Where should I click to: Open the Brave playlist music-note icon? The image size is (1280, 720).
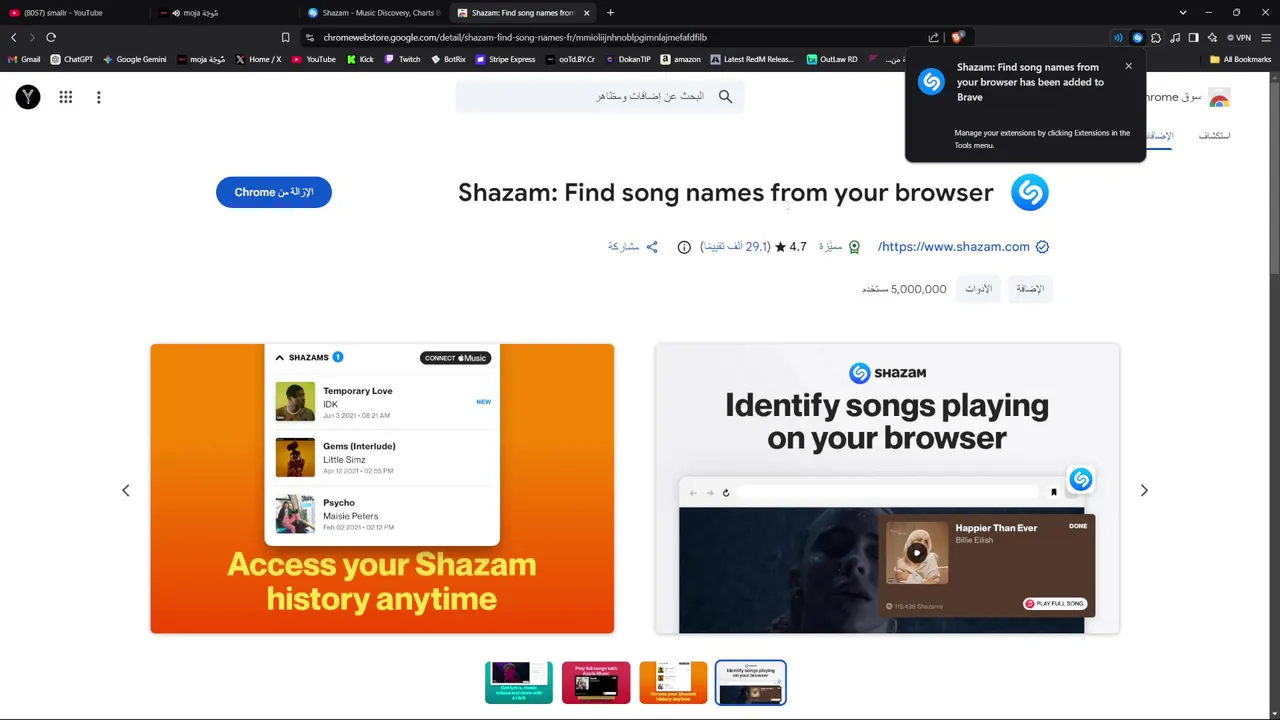(x=1175, y=37)
